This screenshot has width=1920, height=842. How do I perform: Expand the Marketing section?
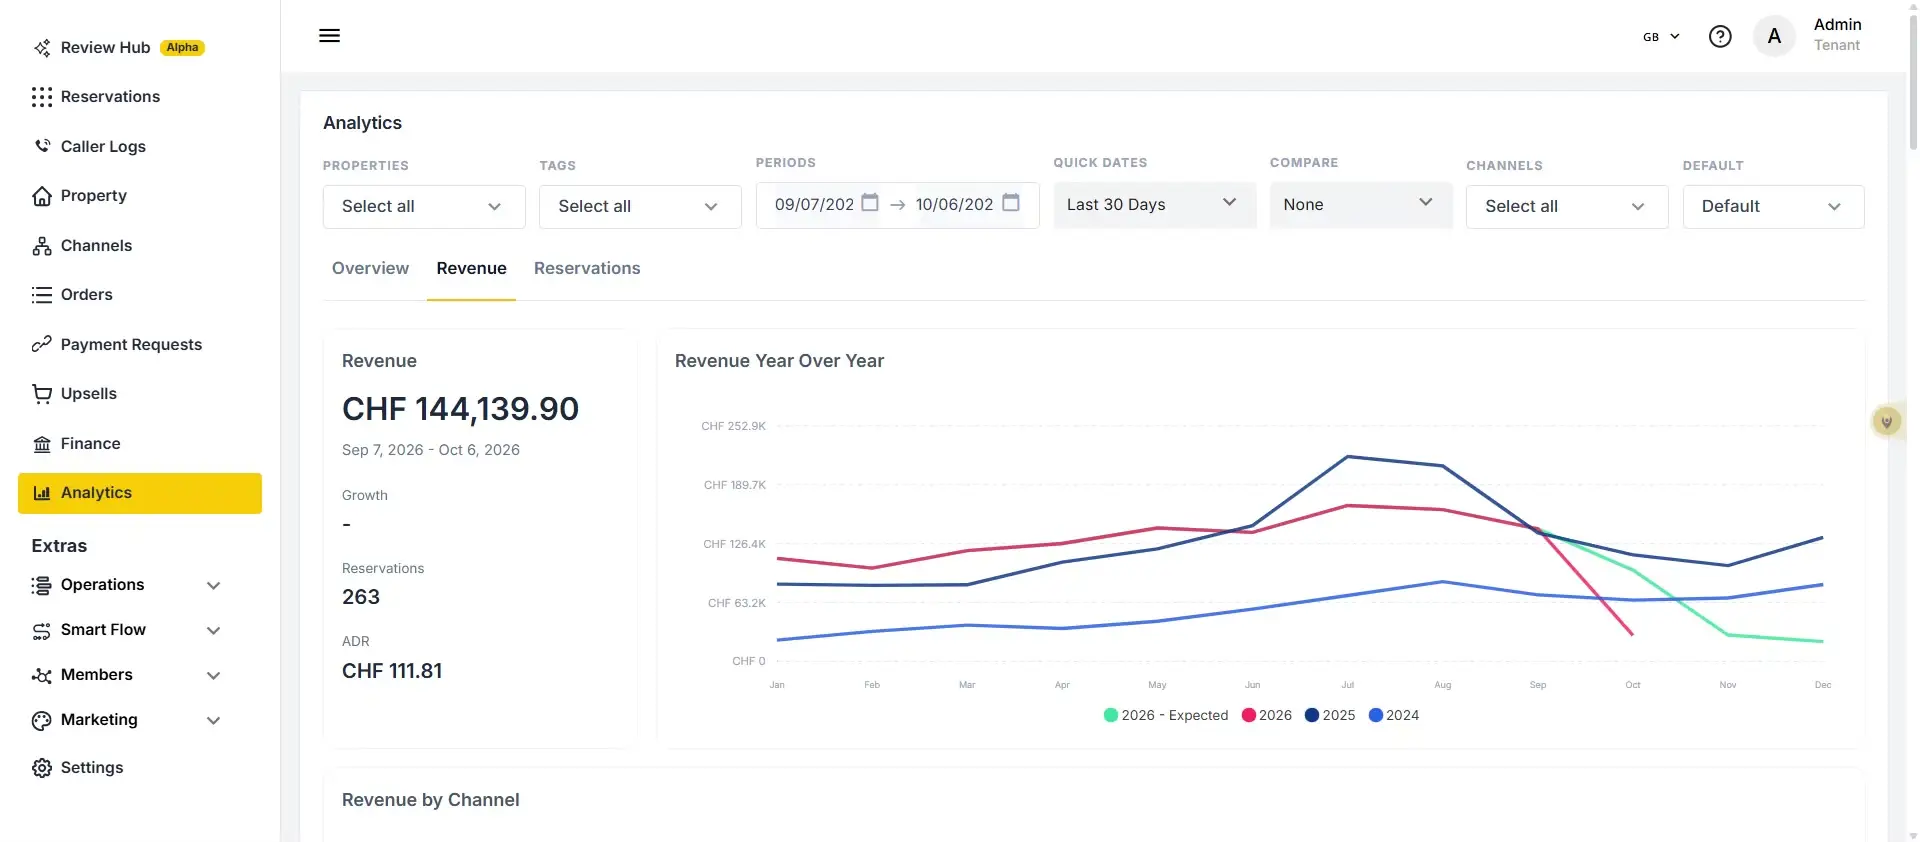point(125,720)
